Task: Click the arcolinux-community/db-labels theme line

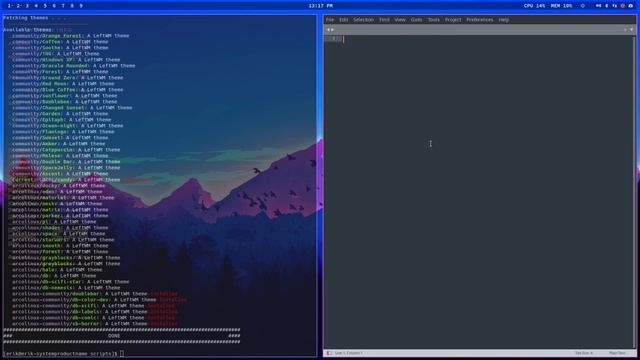Action: pyautogui.click(x=95, y=312)
